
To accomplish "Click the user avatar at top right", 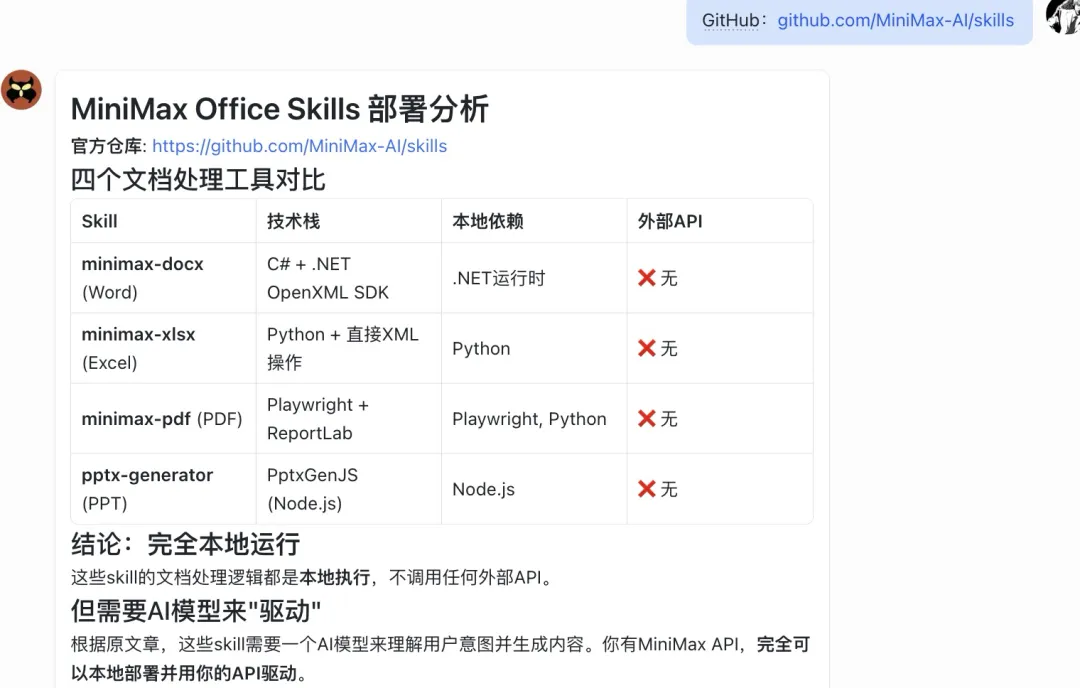I will point(1063,16).
